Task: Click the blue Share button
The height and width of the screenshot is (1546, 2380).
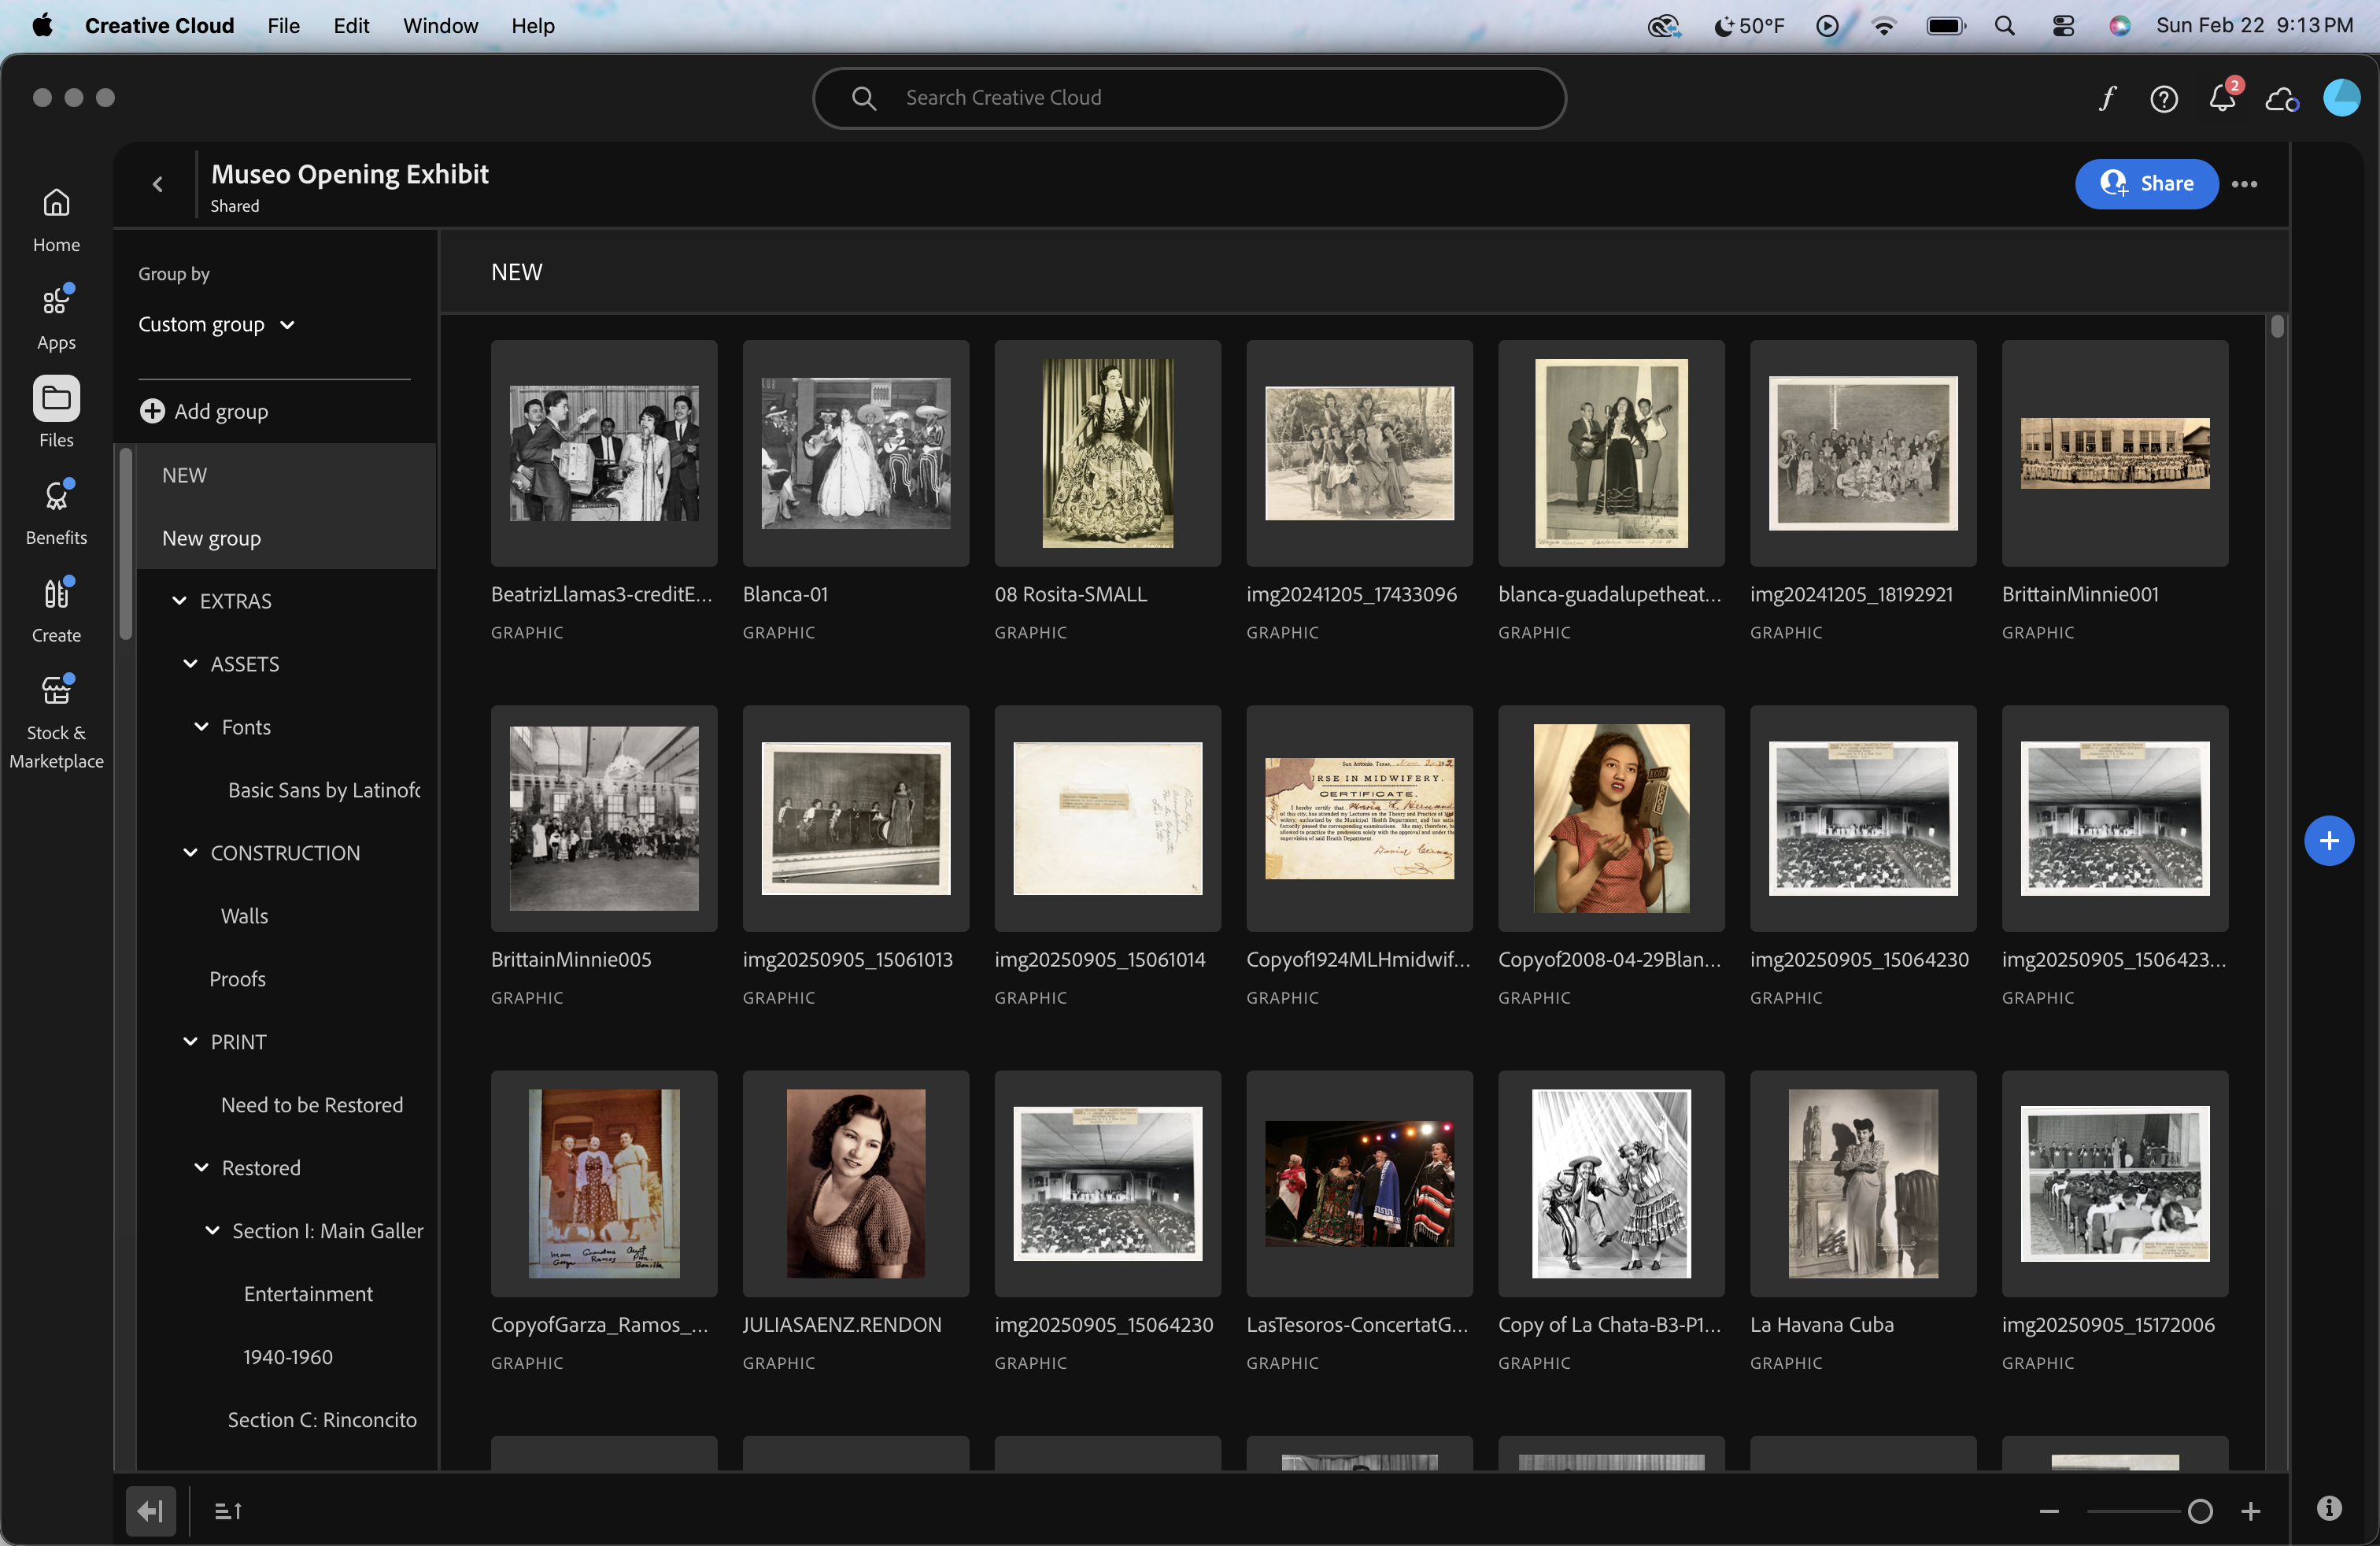Action: coord(2146,184)
